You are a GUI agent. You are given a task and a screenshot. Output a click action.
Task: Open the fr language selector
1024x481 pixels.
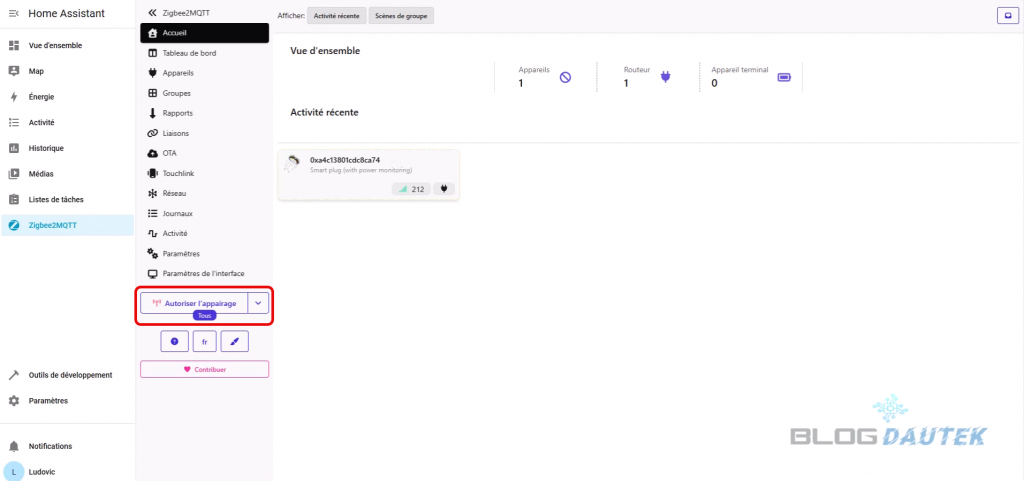(204, 342)
